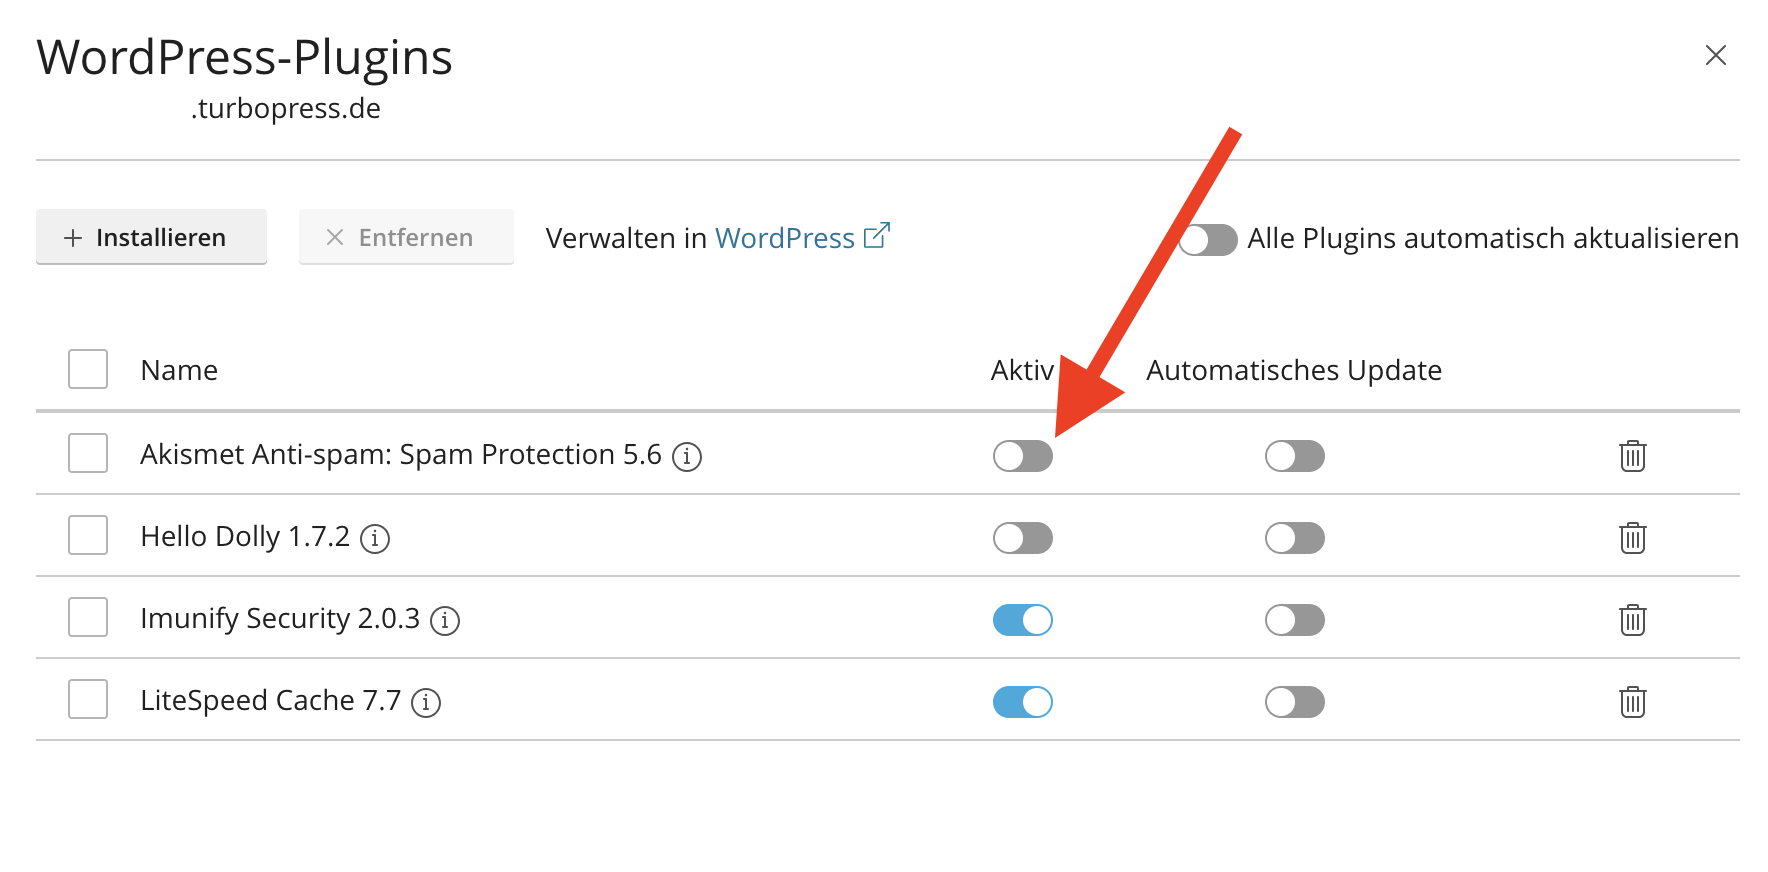Remove Imunify Security using its trash icon
Screen dimensions: 1768x872
(x=1632, y=620)
